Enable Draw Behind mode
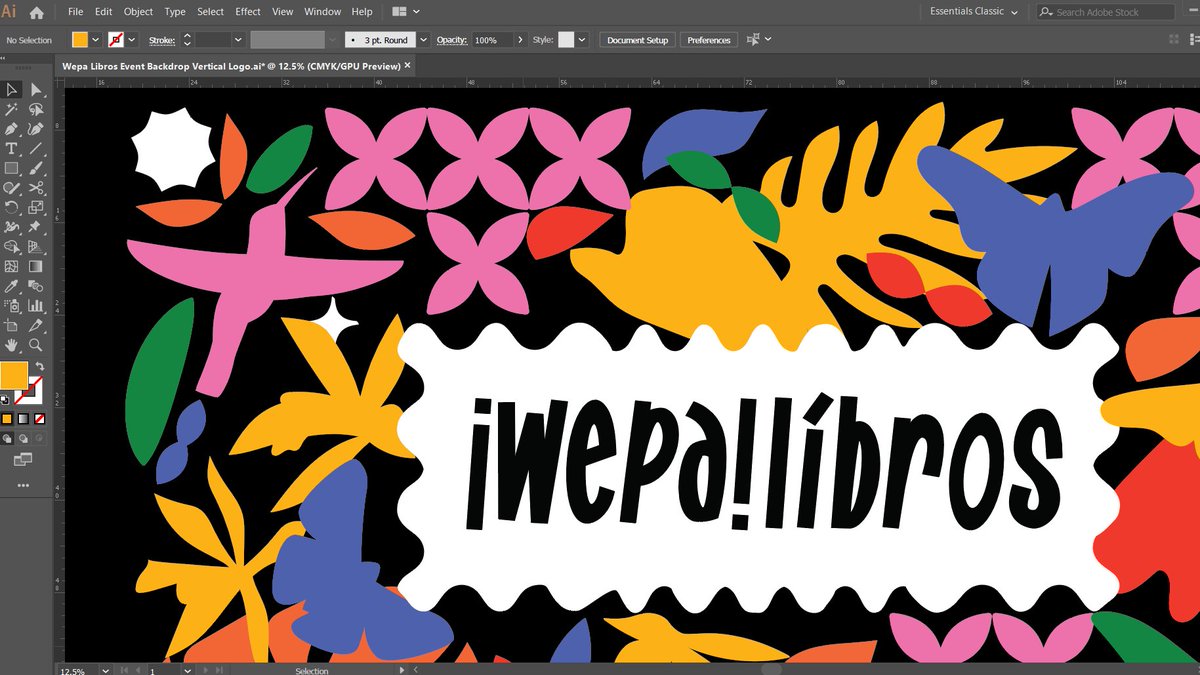 coord(23,438)
